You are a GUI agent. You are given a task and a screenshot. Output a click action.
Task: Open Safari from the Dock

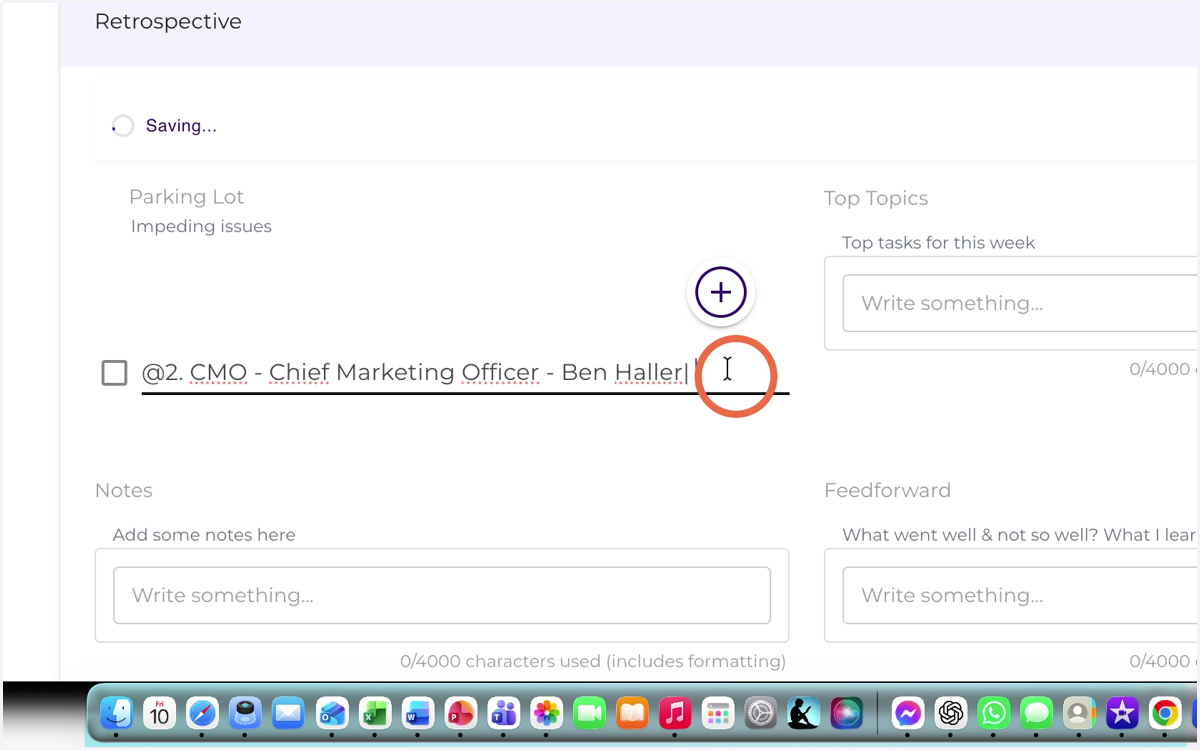203,712
